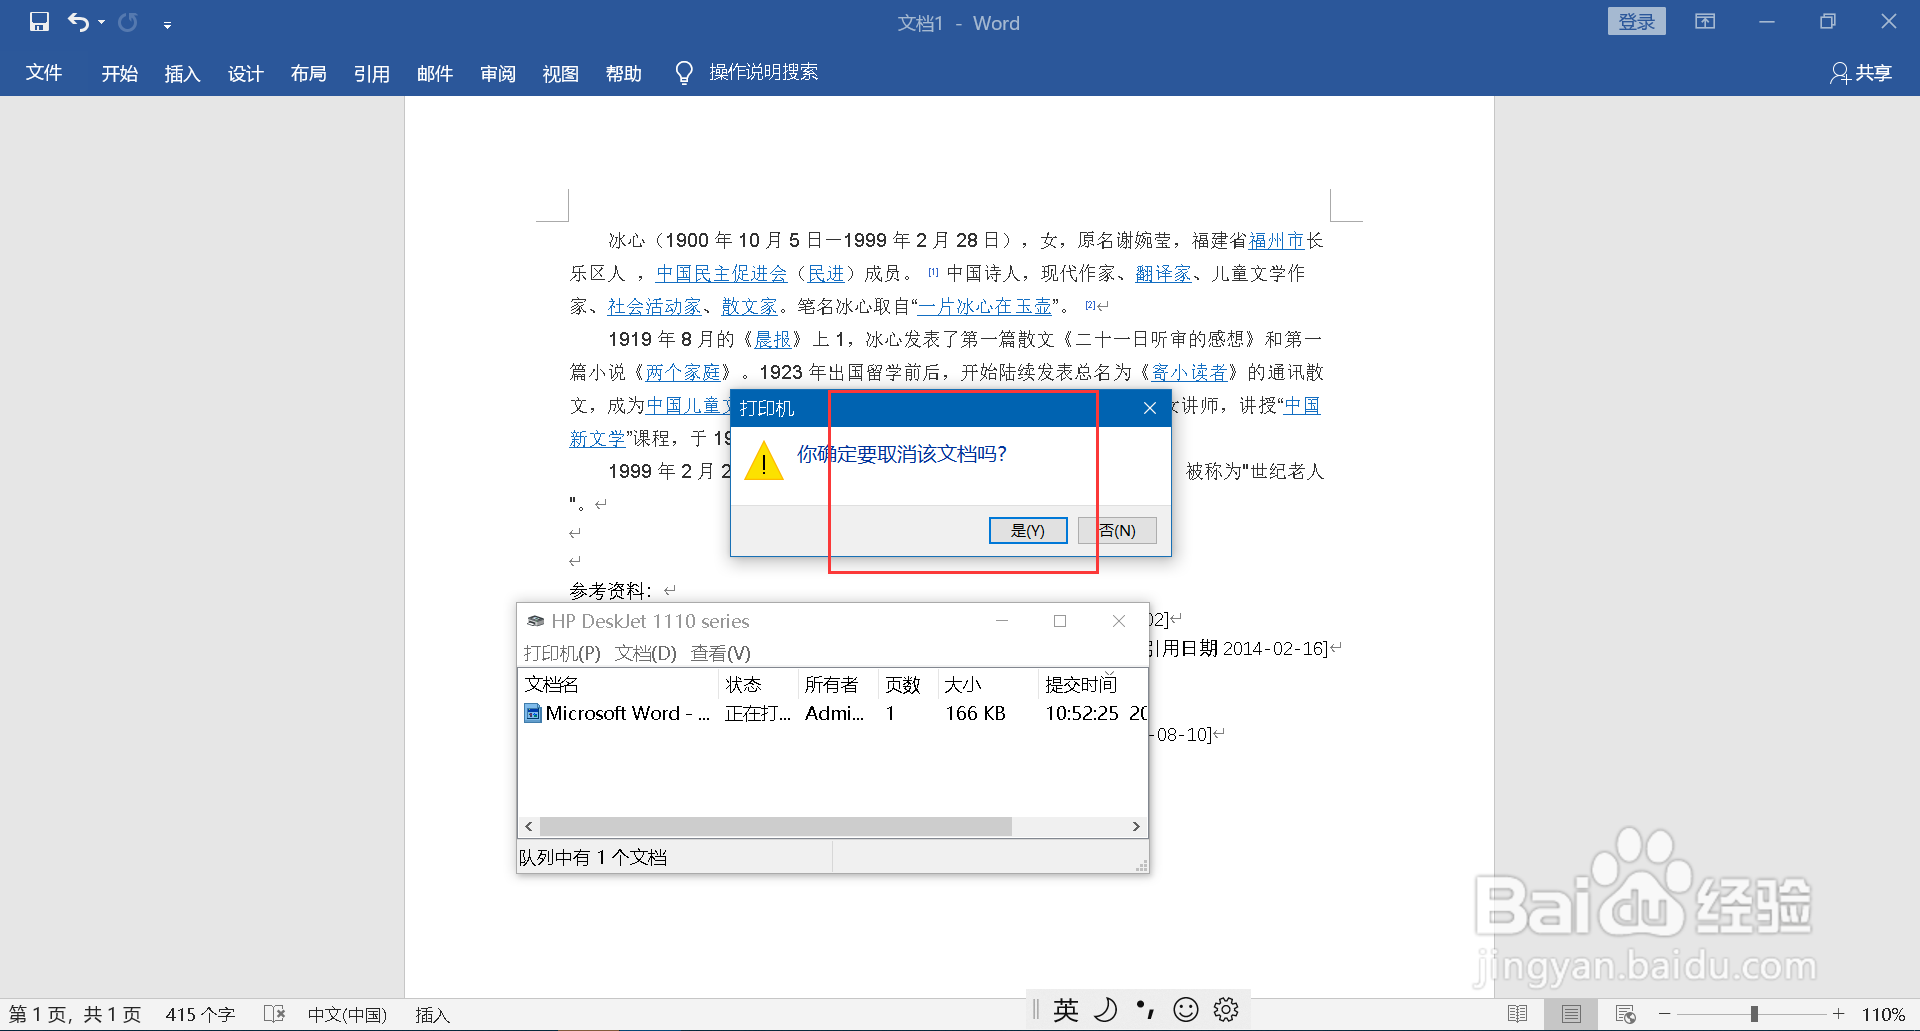
Task: Toggle the 插入 overtype mode indicator
Action: coord(432,1014)
